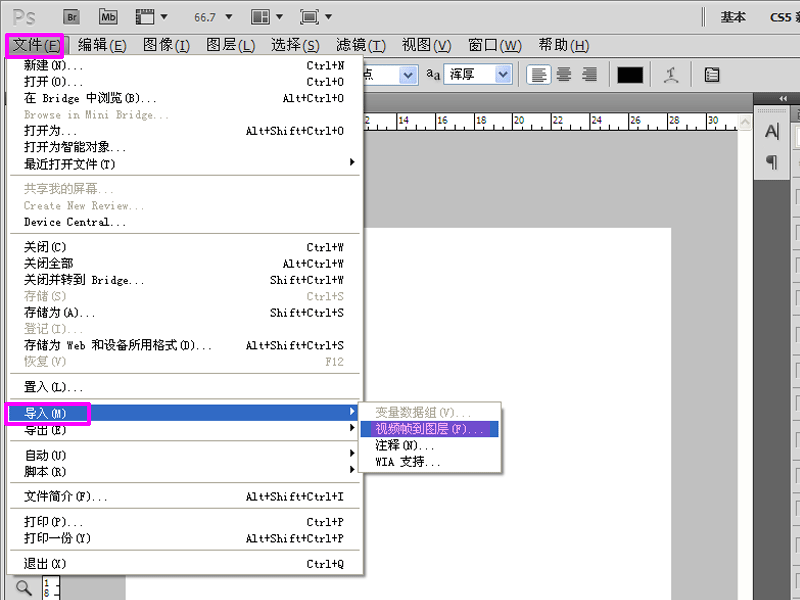Choose 关闭全部 menu entry
The width and height of the screenshot is (800, 600).
[x=185, y=263]
